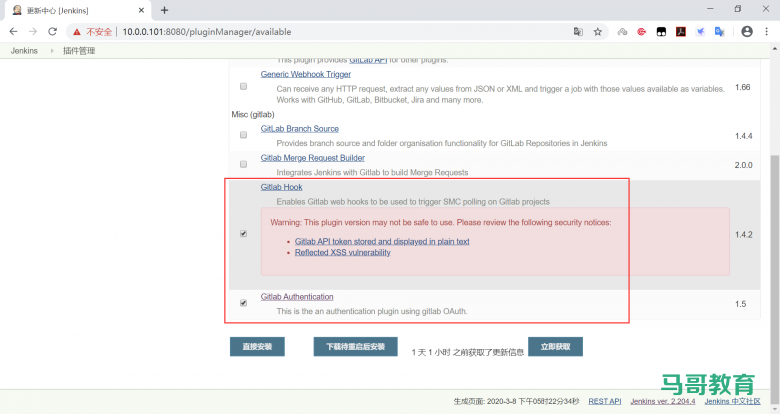Click the cloud extension icon

[x=622, y=31]
